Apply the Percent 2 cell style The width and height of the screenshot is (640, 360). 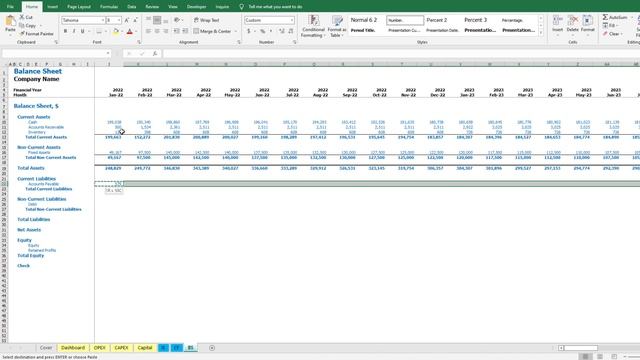[437, 20]
